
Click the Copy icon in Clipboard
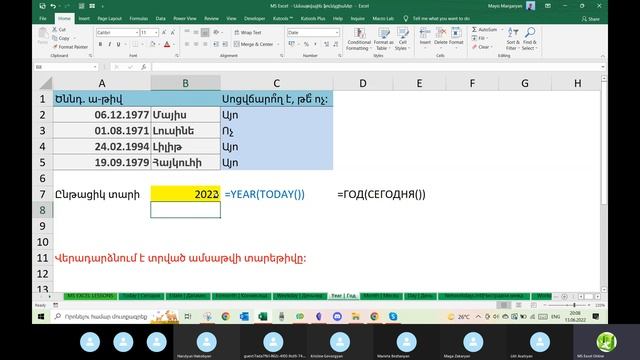pyautogui.click(x=55, y=38)
